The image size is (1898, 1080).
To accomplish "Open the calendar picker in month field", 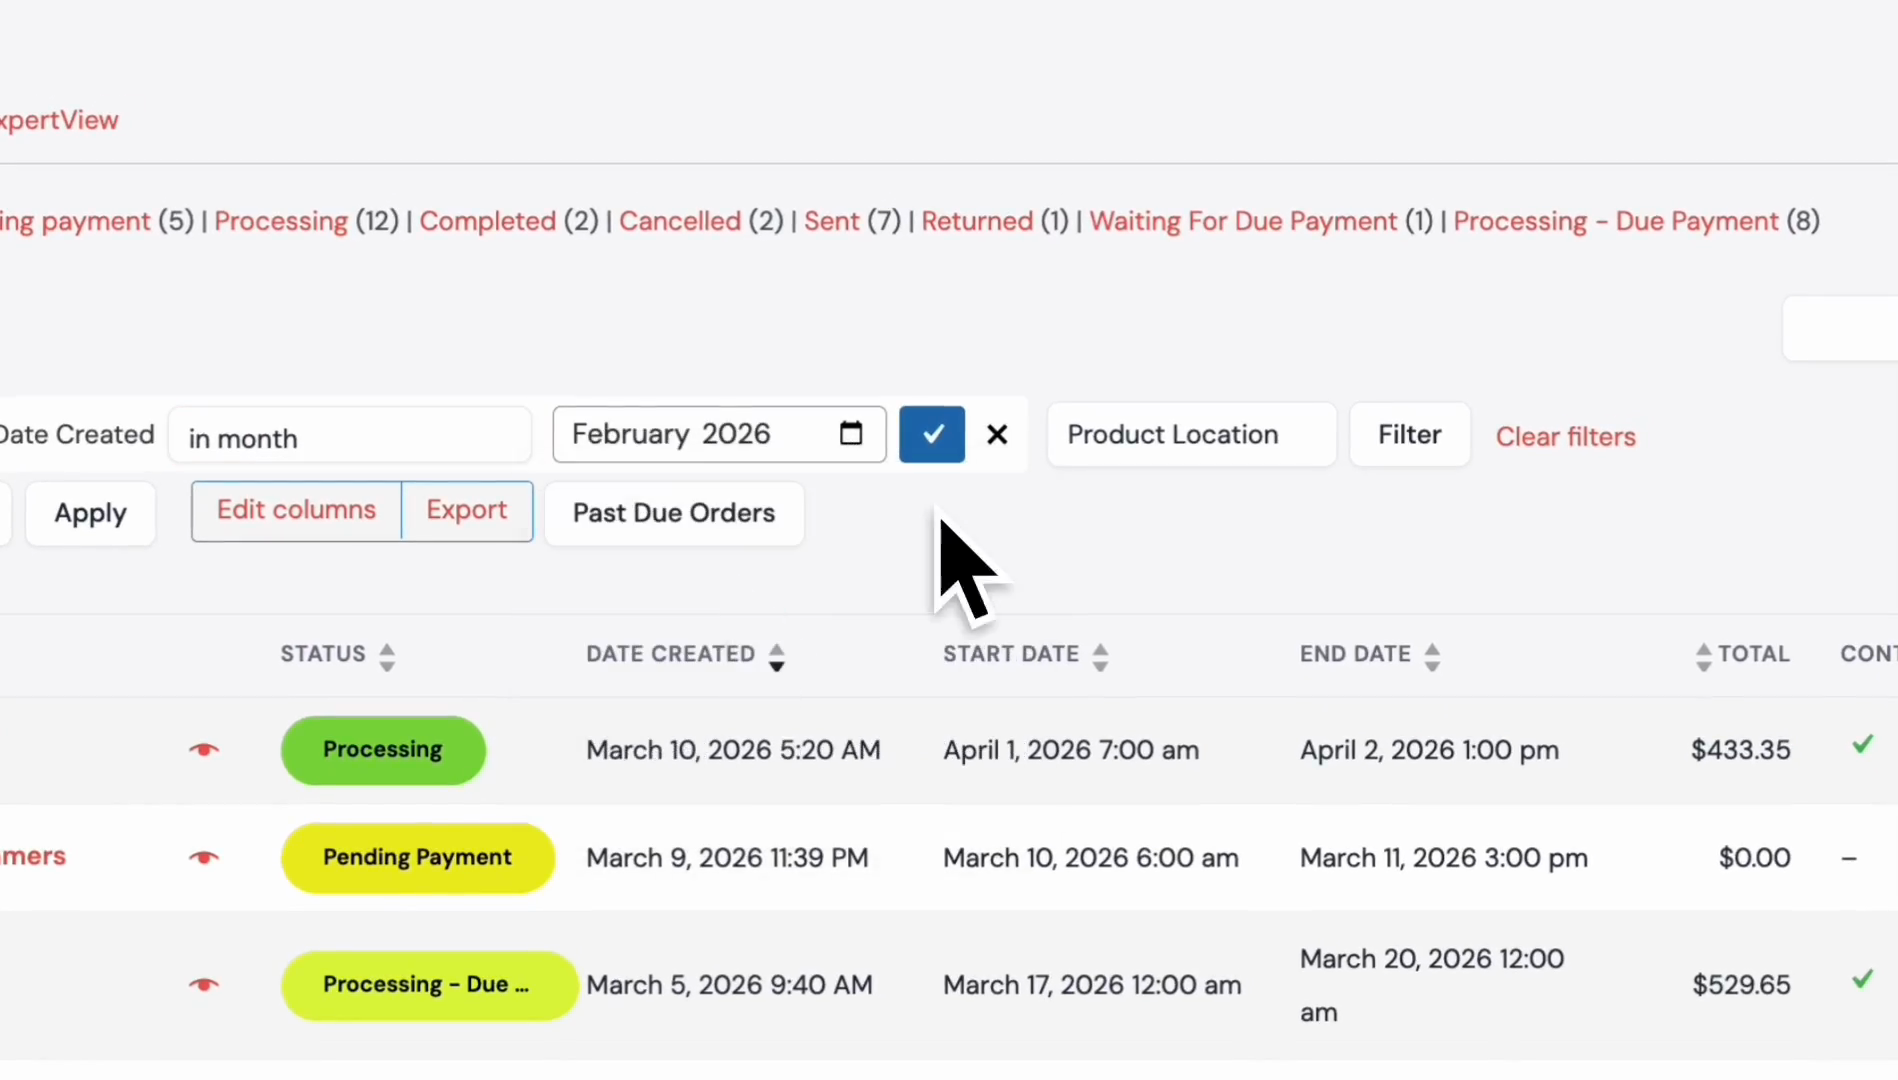I will tap(851, 433).
